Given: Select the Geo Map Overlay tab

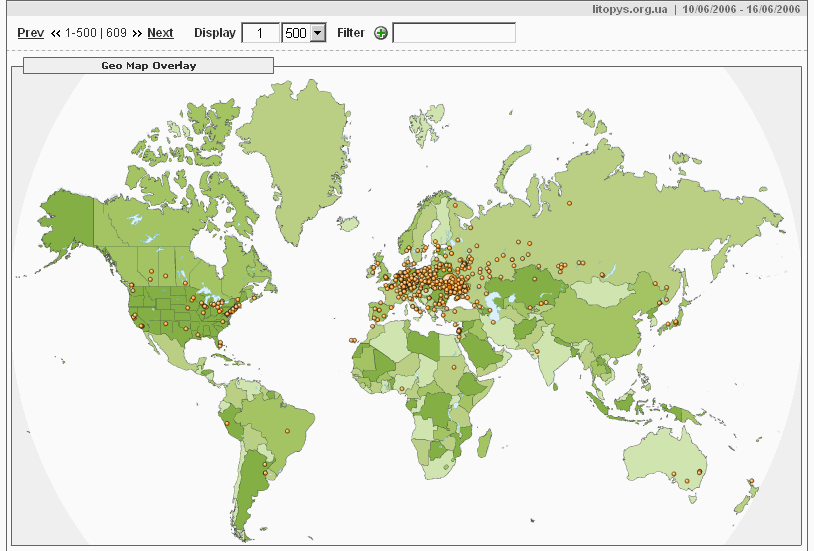Looking at the screenshot, I should (148, 66).
